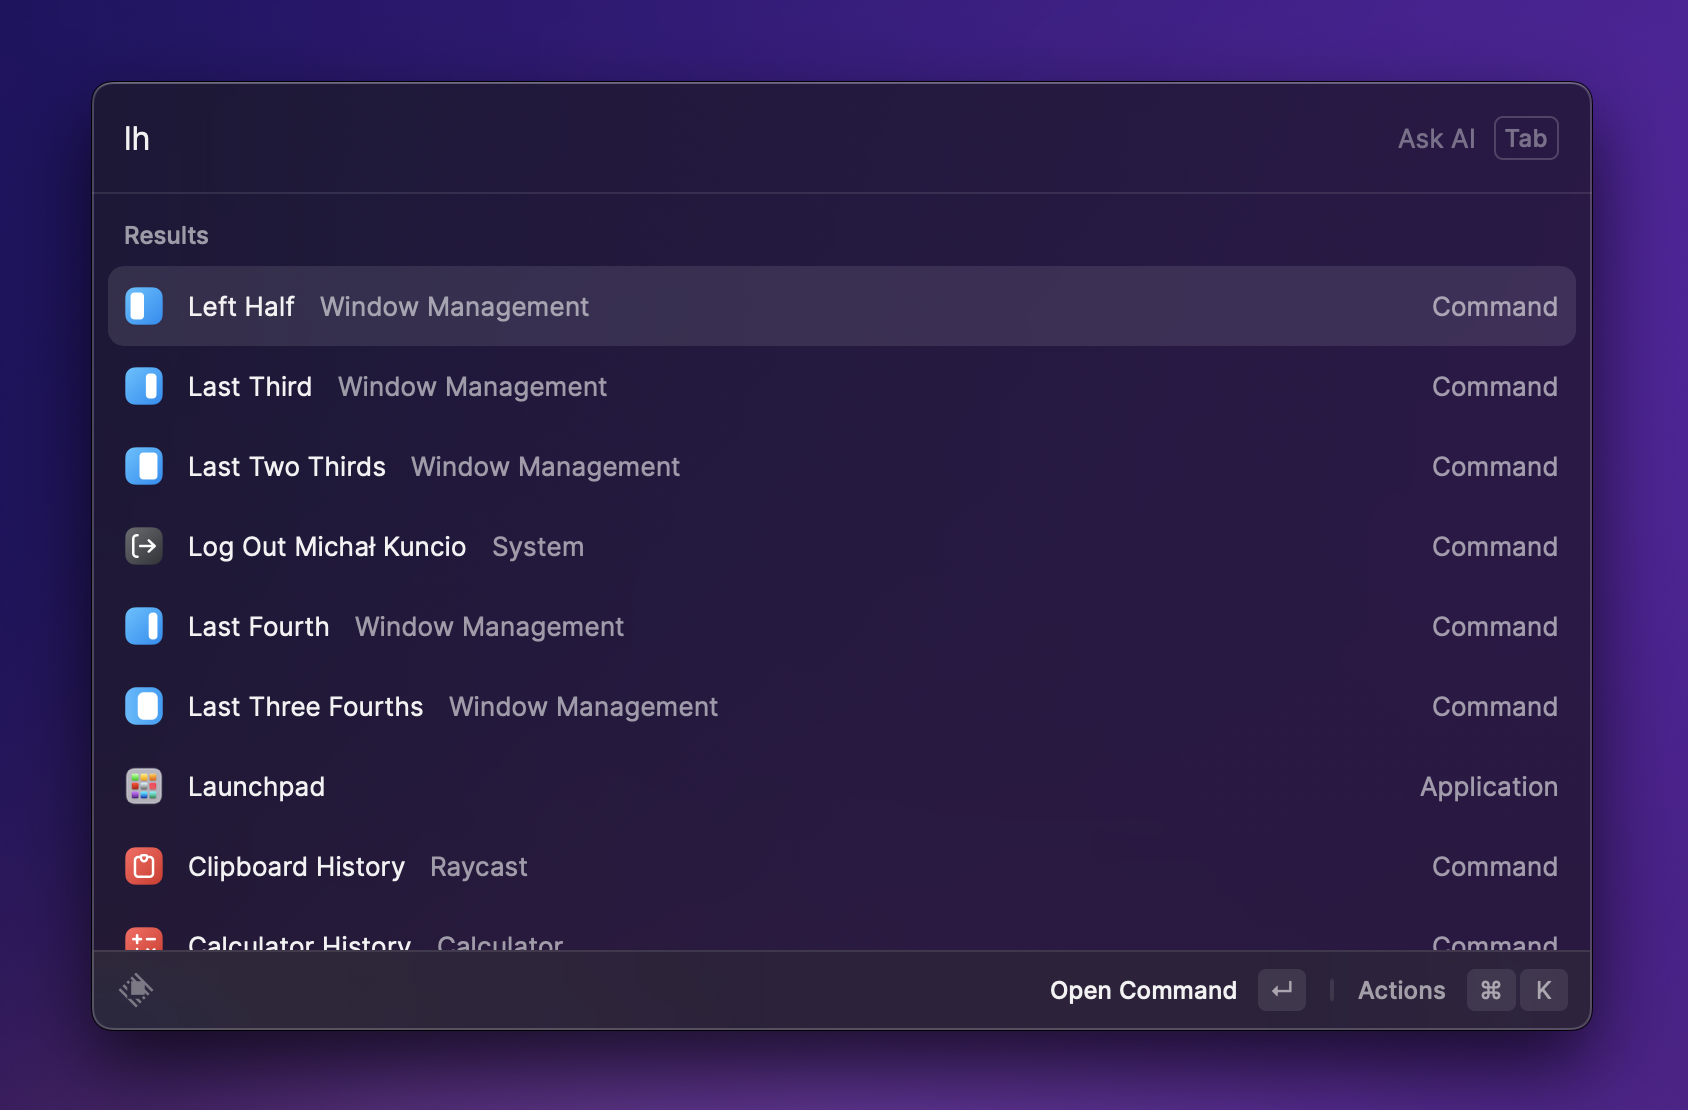This screenshot has height=1110, width=1688.
Task: Click the Raycast logo in the bottom bar
Action: 136,990
